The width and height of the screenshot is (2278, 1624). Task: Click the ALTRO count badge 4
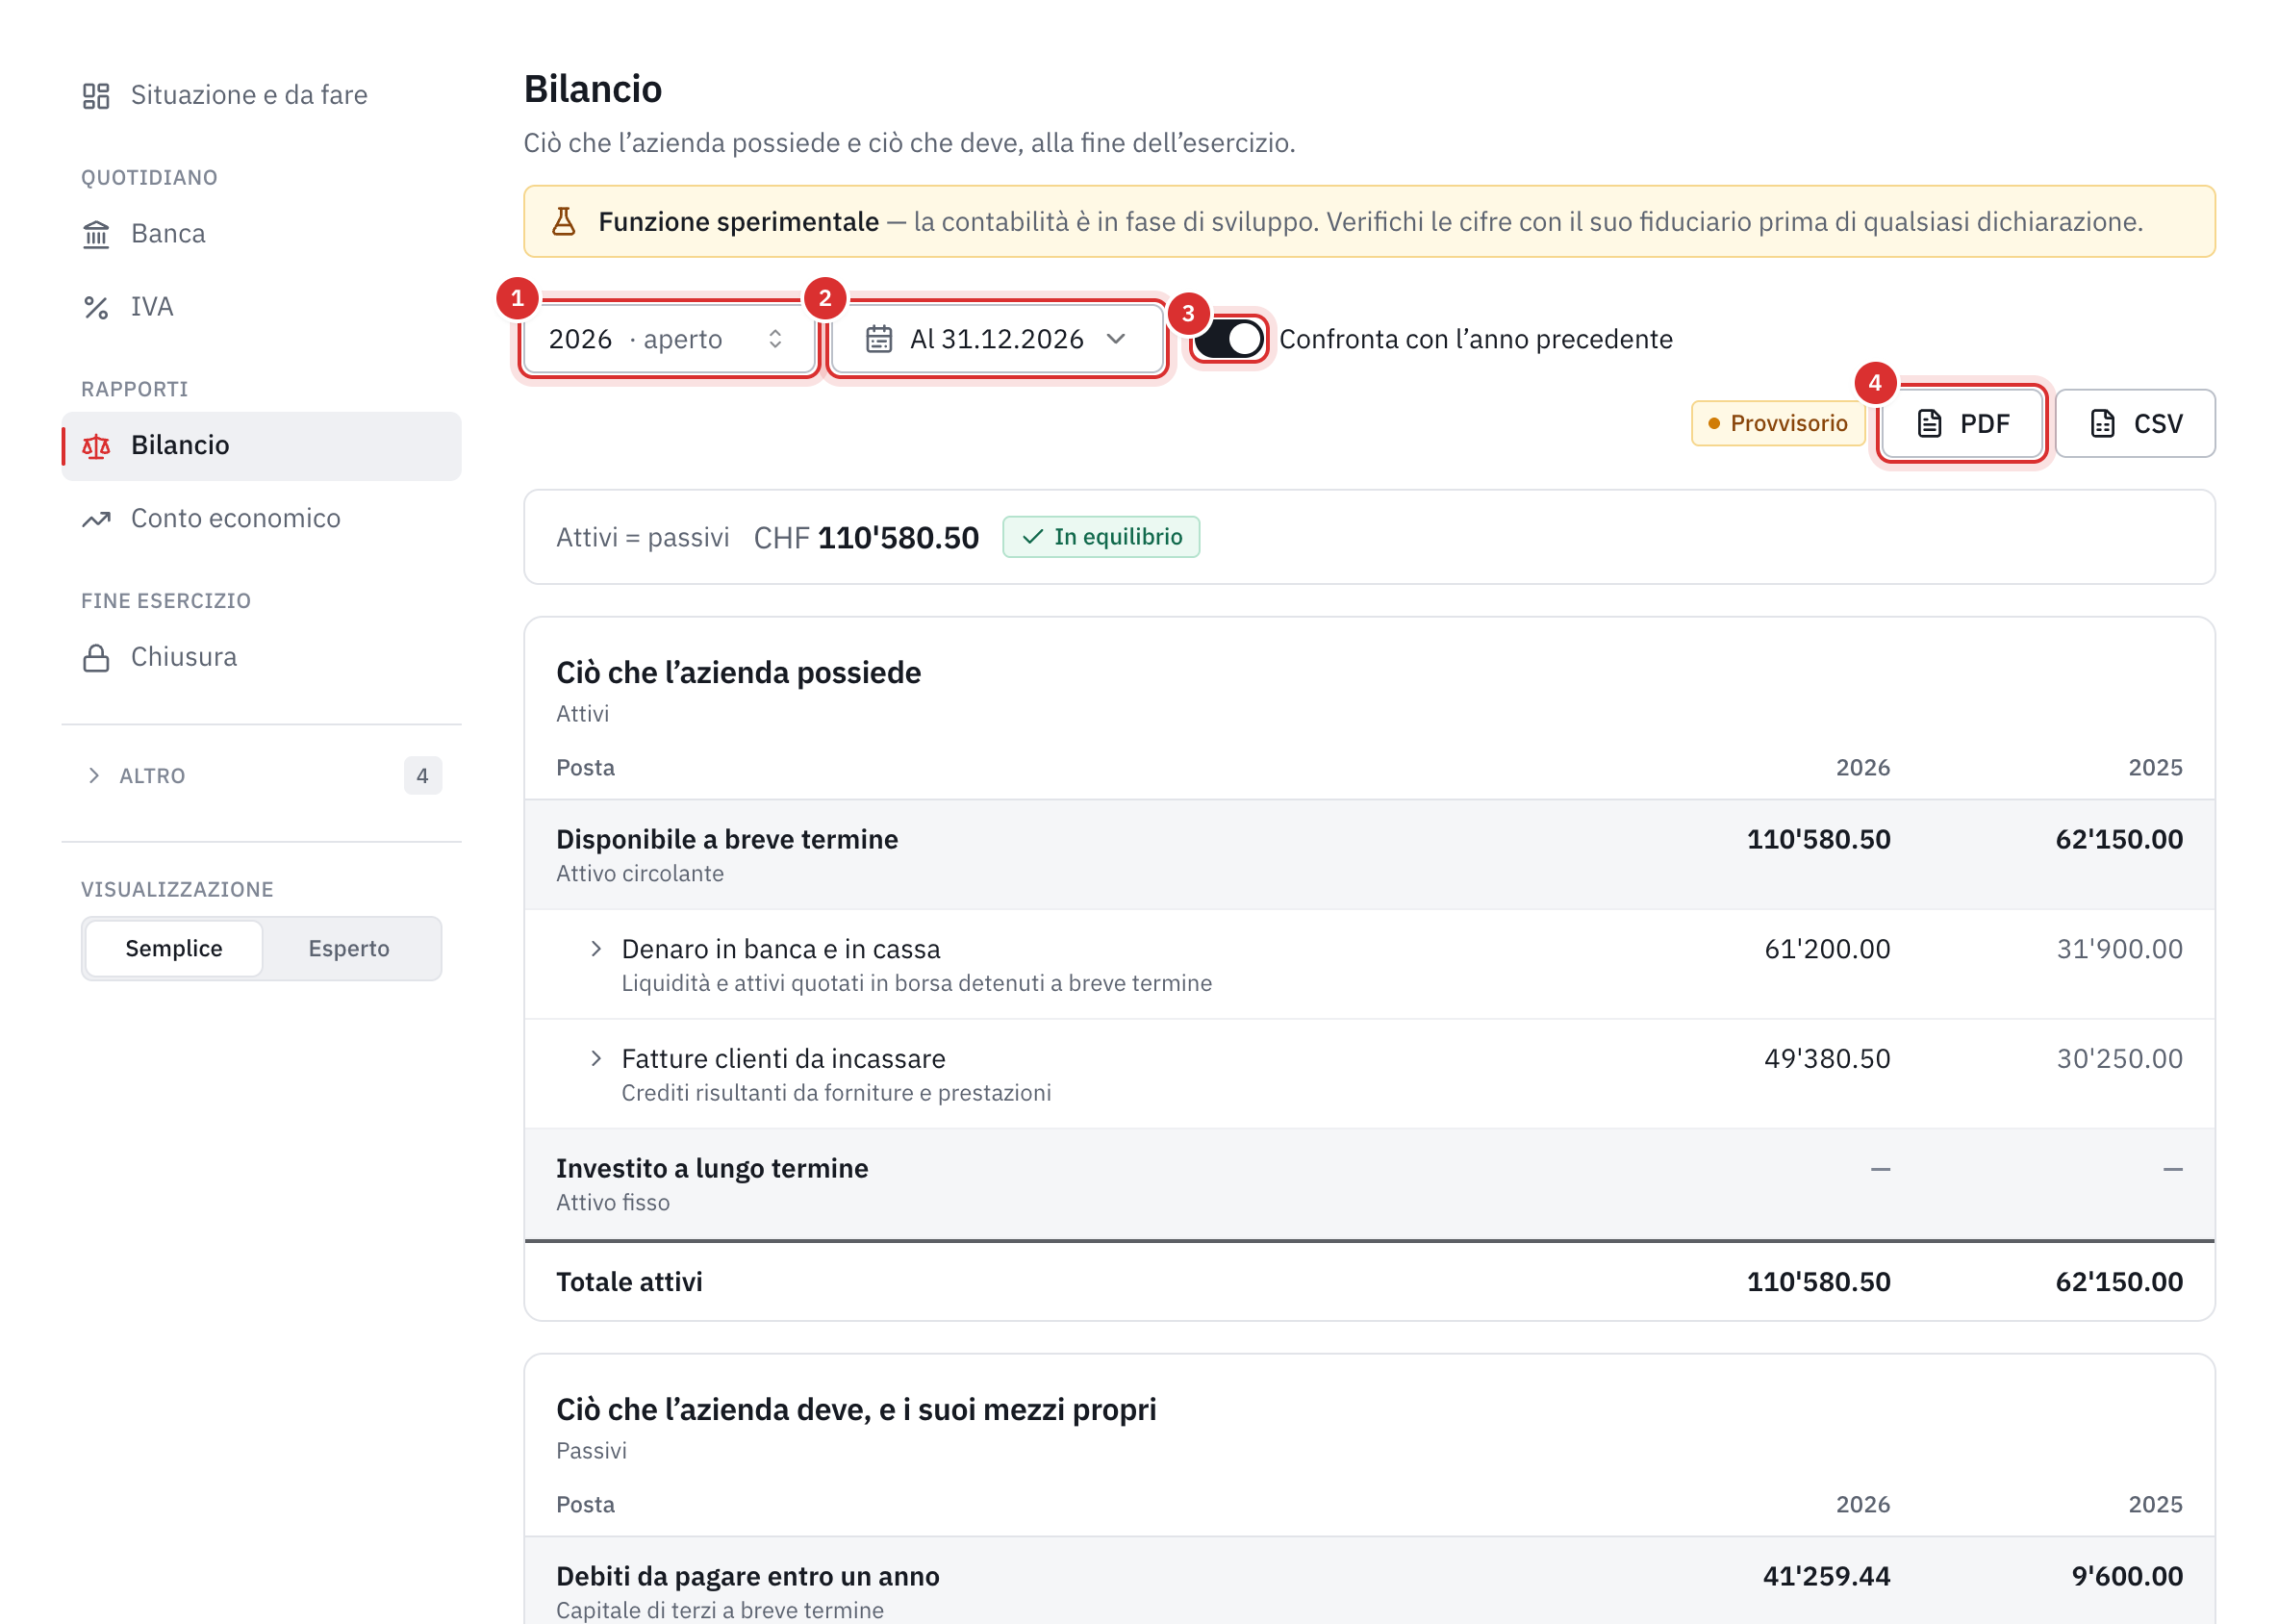[x=423, y=776]
